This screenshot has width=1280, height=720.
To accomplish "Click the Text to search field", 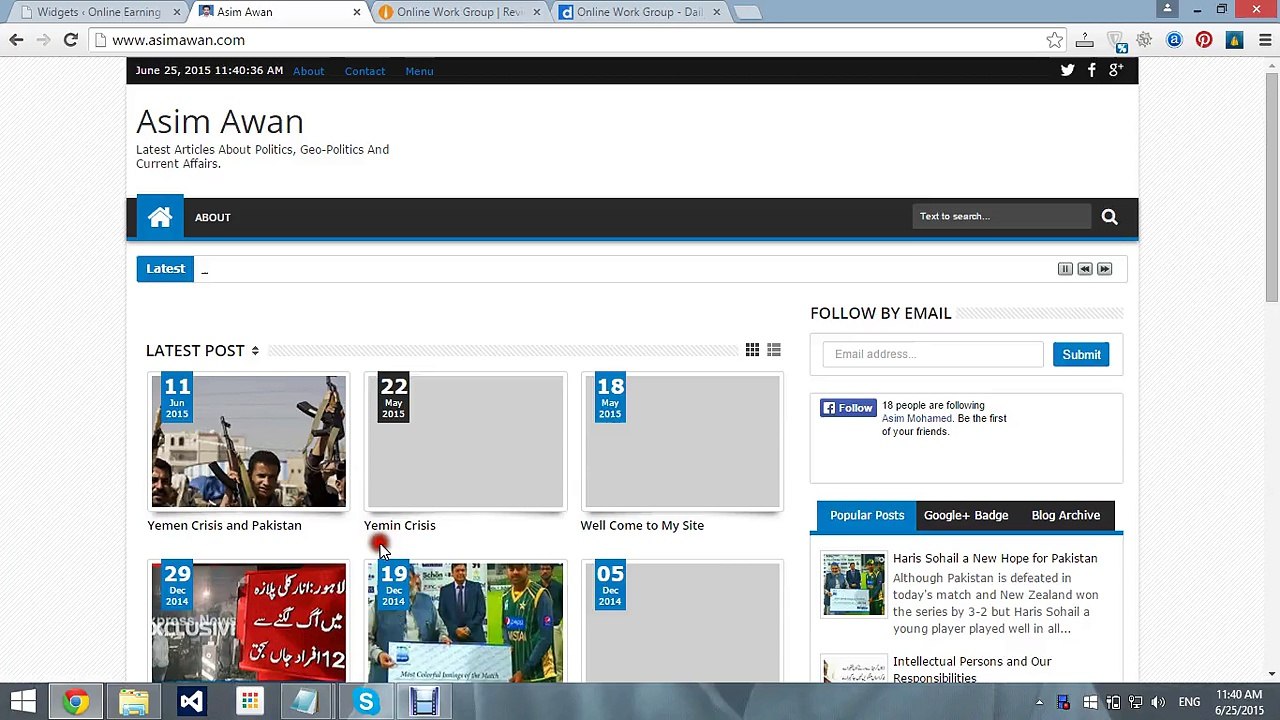I will [x=1001, y=216].
